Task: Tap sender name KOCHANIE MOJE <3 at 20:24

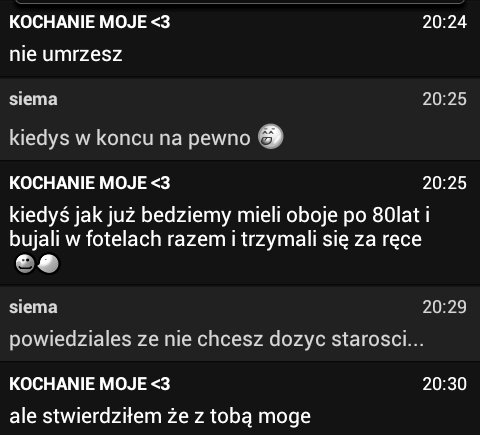Action: click(x=90, y=22)
